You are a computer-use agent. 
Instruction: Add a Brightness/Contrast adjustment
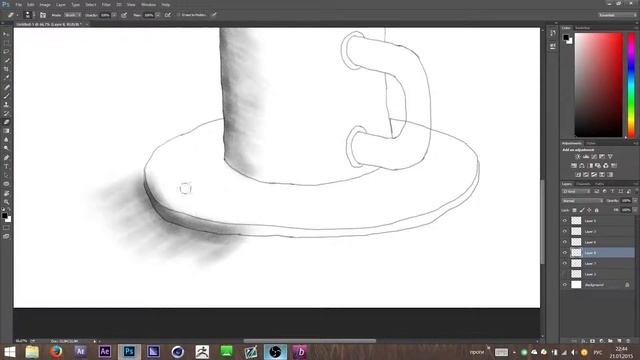(x=578, y=157)
